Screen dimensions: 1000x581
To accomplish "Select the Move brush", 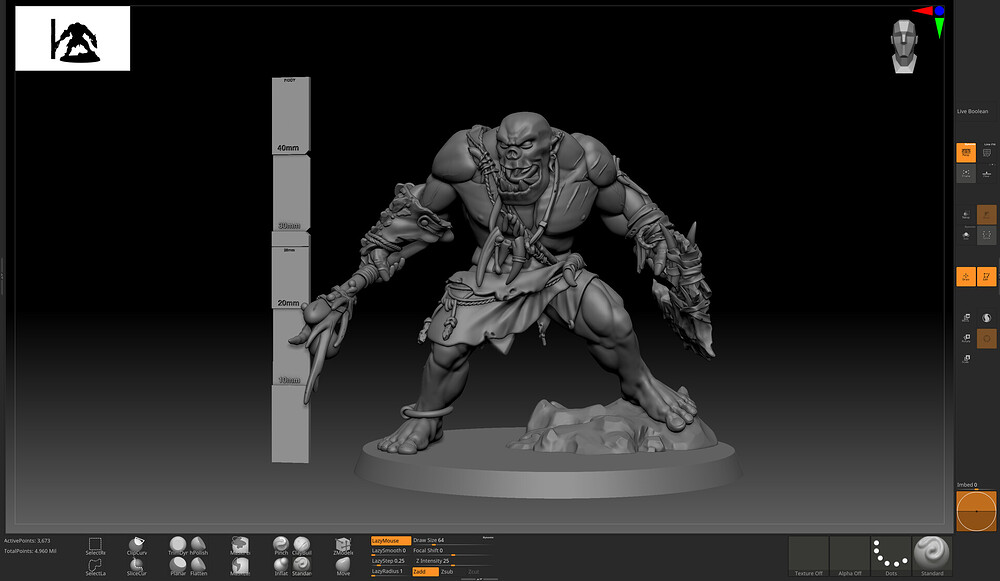I will (343, 566).
